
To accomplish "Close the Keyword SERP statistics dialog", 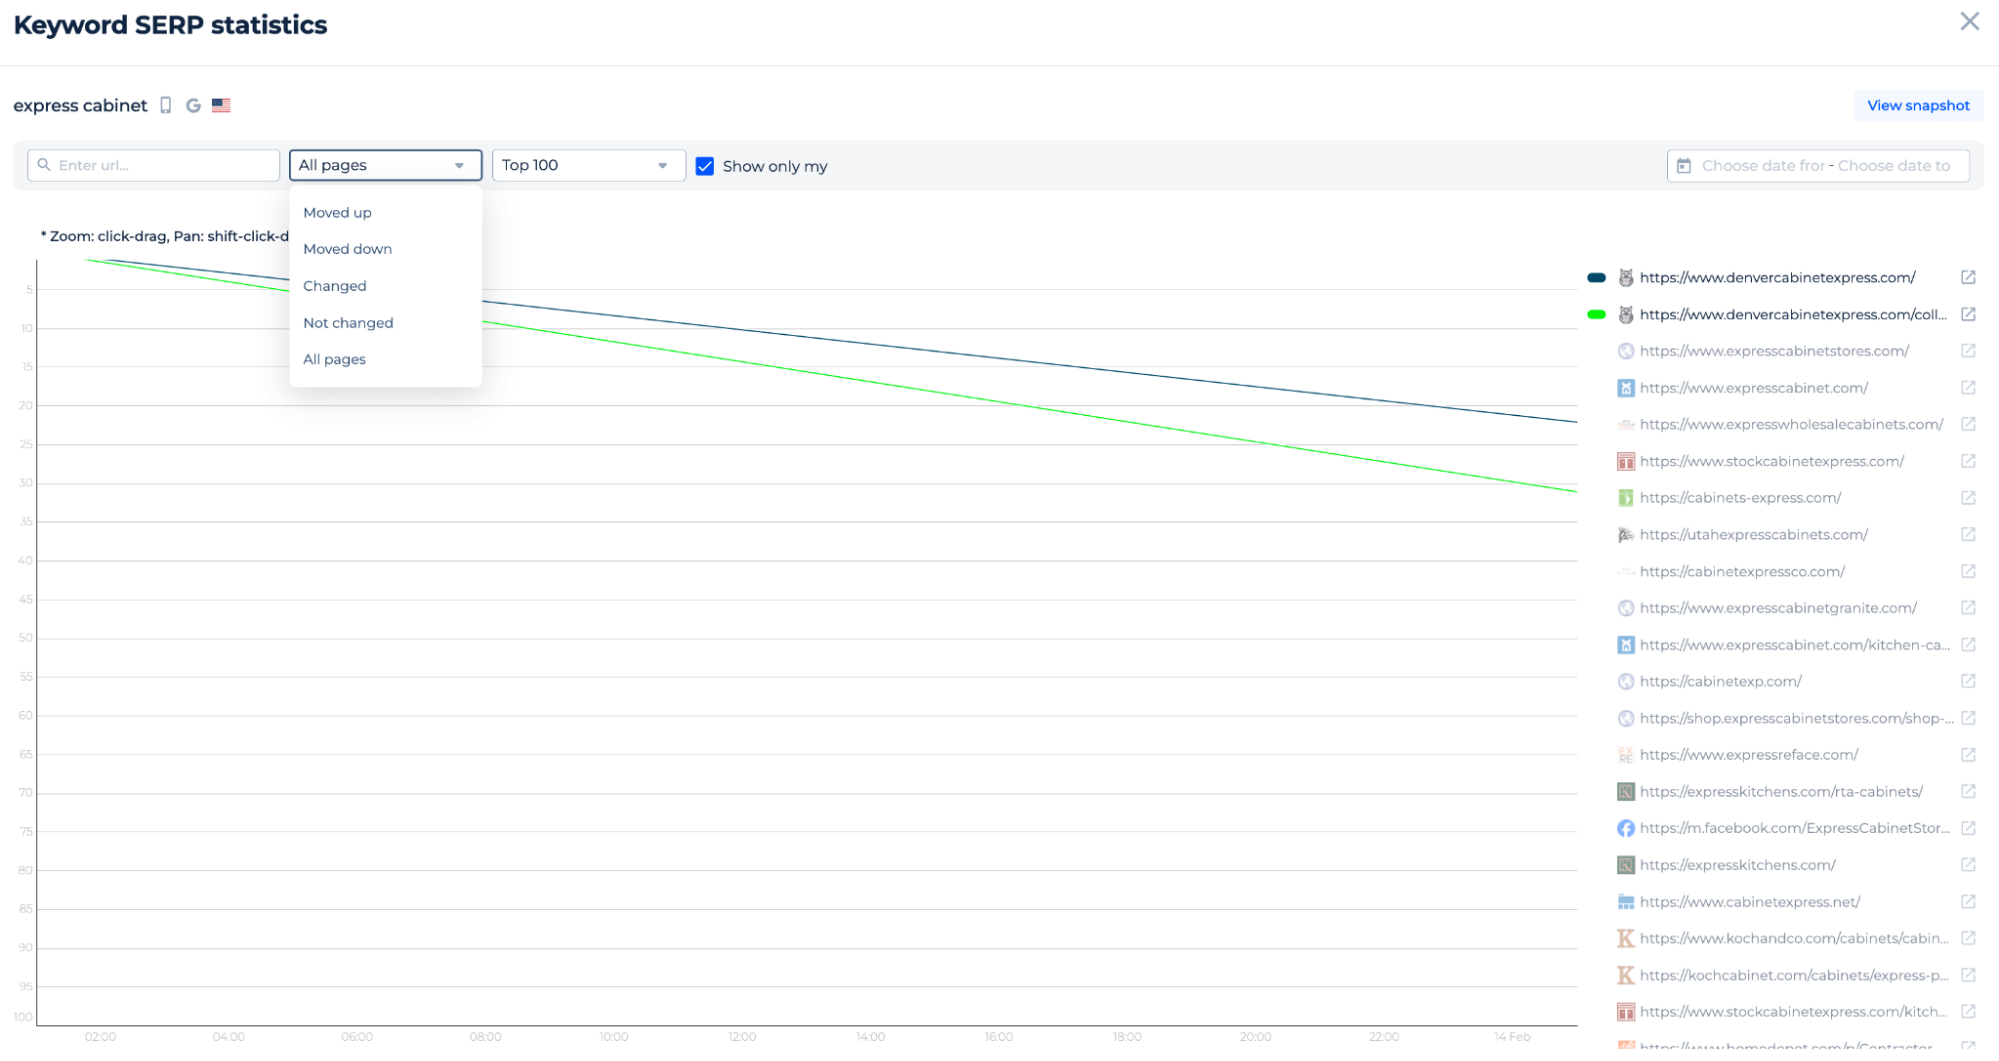I will [1969, 22].
